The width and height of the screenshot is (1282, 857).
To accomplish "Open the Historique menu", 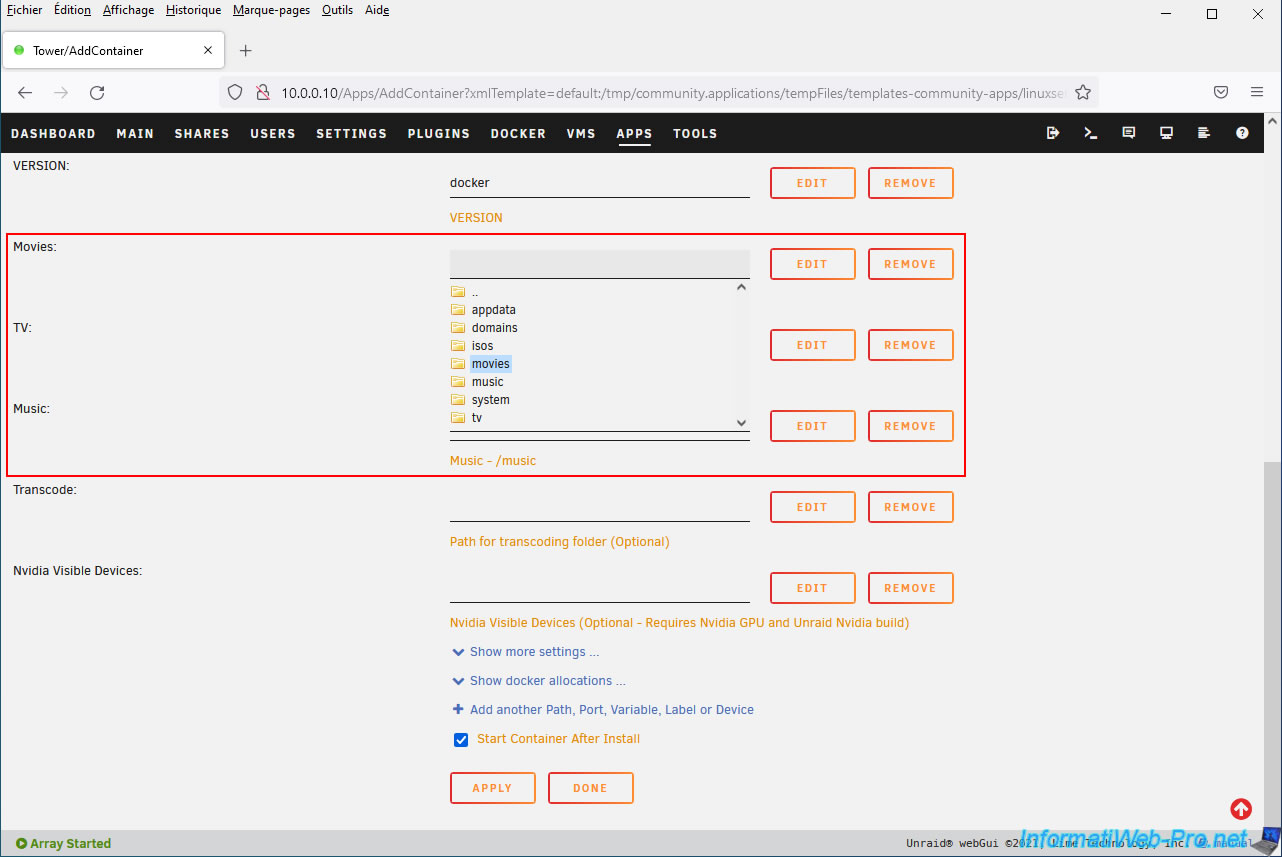I will point(193,10).
